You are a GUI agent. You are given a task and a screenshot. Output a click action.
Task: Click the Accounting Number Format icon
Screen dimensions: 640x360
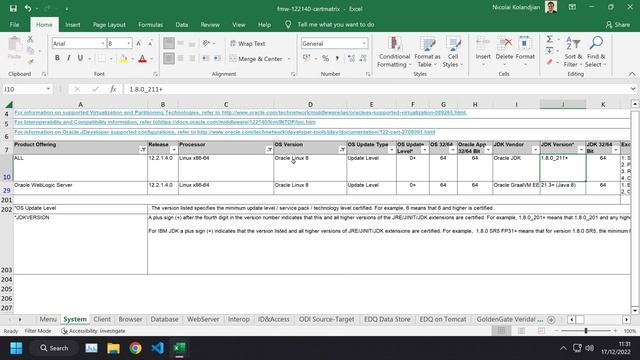(x=307, y=58)
